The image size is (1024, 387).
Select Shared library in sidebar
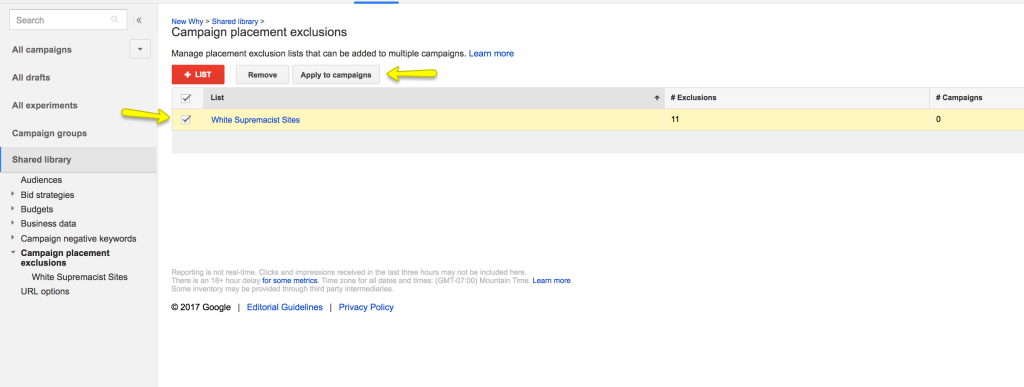(78, 160)
